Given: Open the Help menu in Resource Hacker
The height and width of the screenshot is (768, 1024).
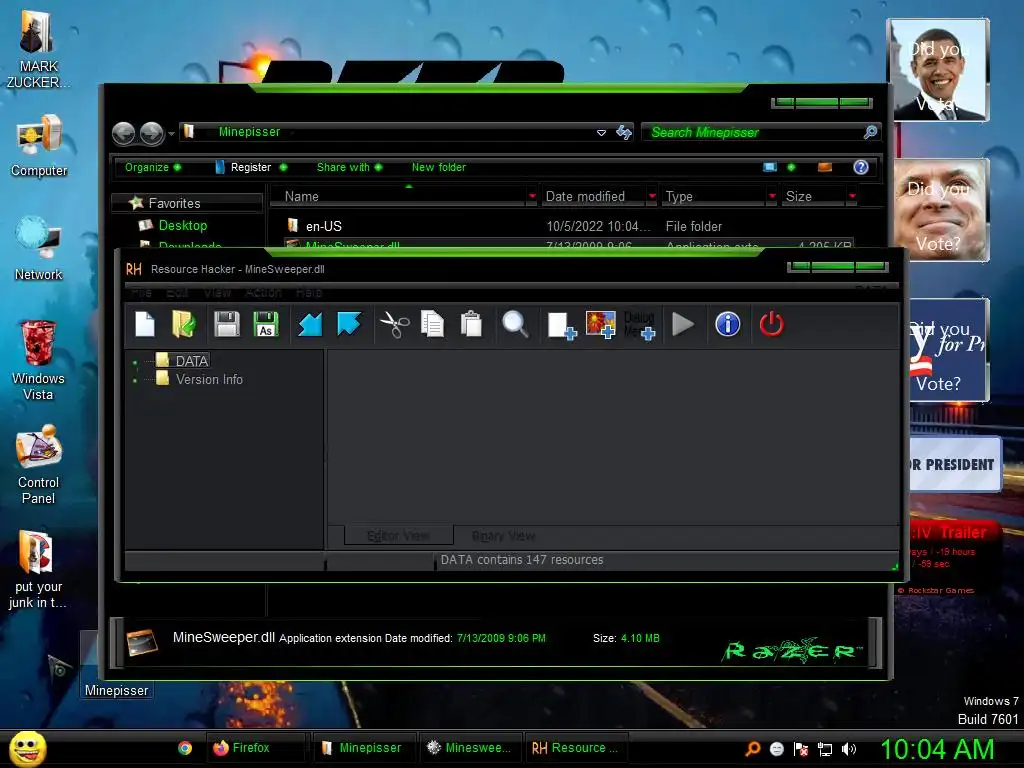Looking at the screenshot, I should click(308, 293).
